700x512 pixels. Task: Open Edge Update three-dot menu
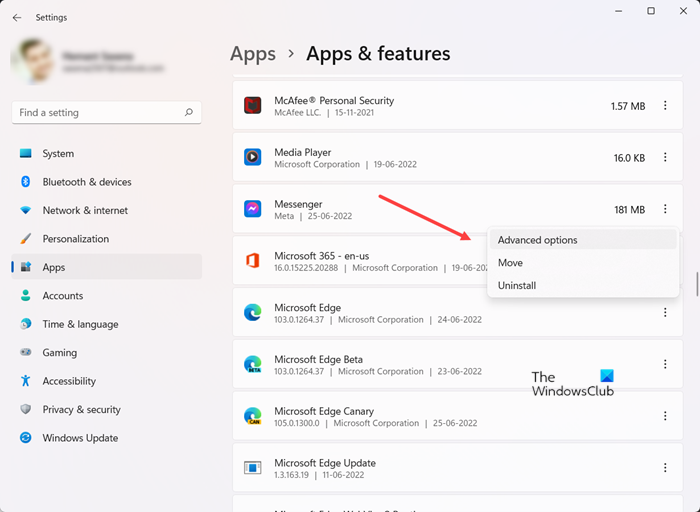pyautogui.click(x=665, y=468)
